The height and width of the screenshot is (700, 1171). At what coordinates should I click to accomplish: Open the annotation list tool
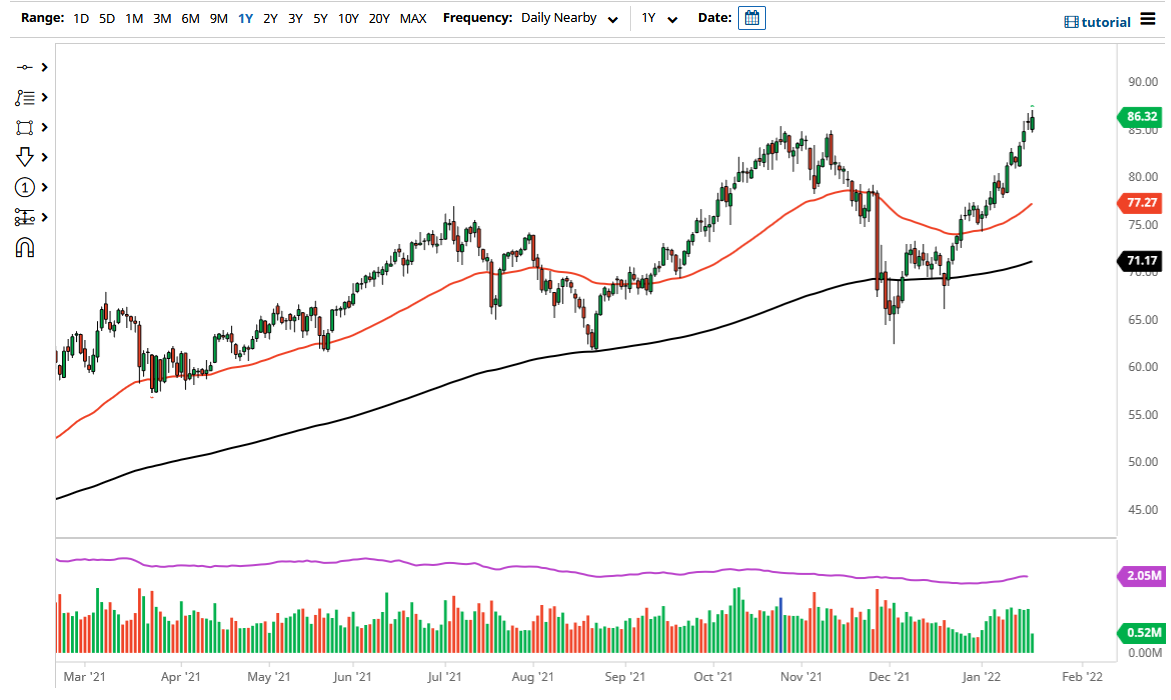(27, 97)
